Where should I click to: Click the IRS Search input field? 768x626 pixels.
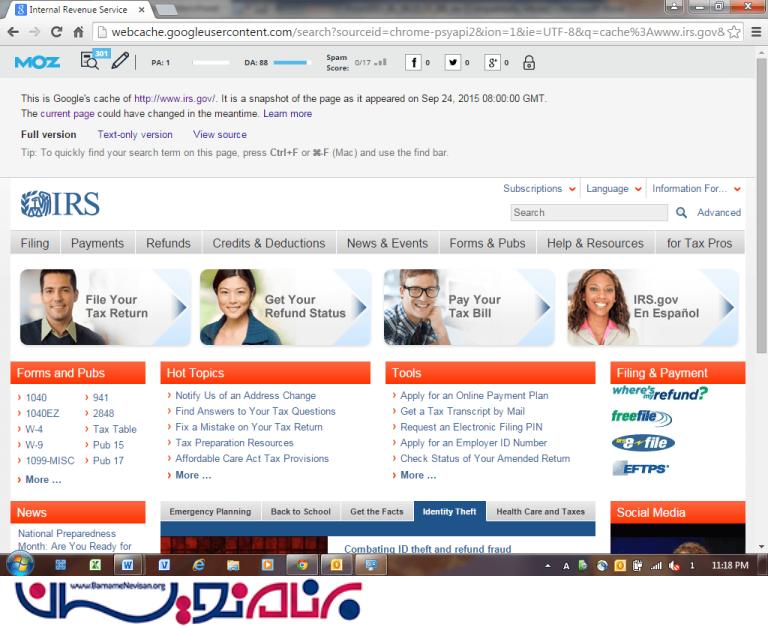[589, 213]
